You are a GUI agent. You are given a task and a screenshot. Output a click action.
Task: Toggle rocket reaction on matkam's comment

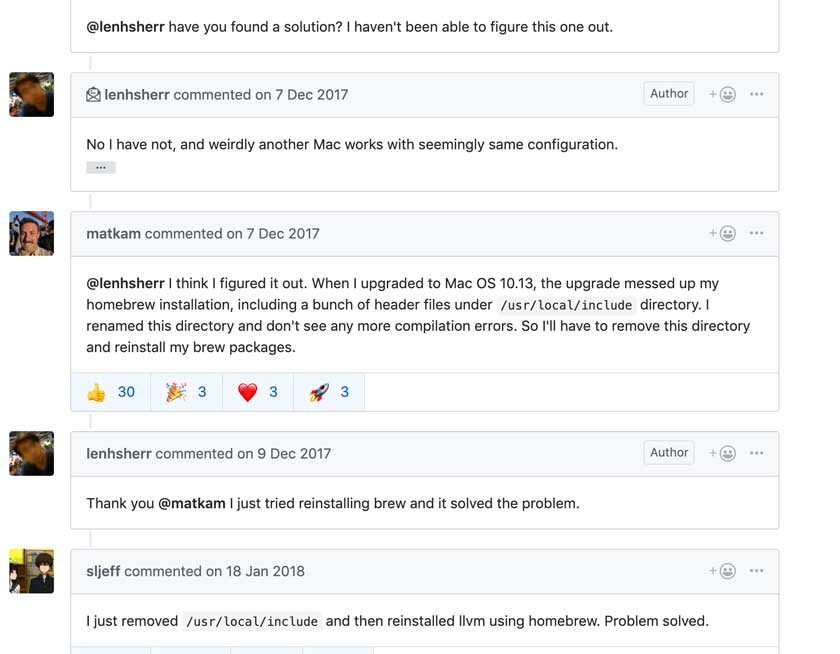click(x=329, y=392)
